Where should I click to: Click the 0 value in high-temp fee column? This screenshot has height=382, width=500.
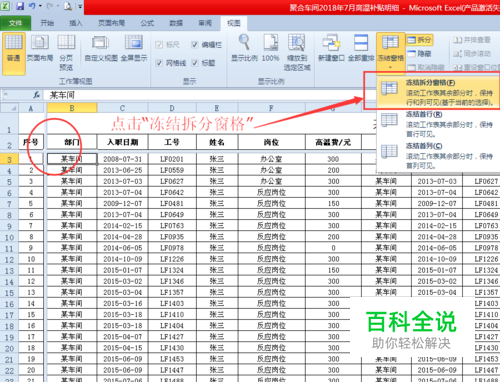pos(333,248)
